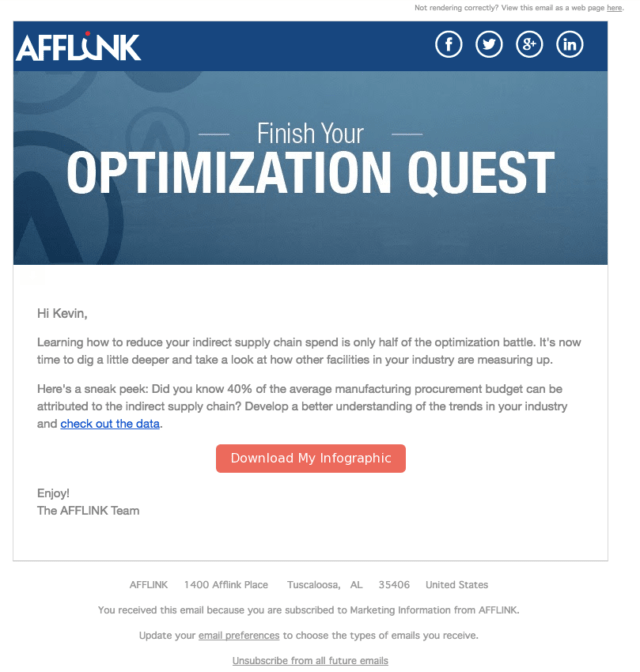This screenshot has height=672, width=640.
Task: Follow the 'check out the data' link
Action: (x=110, y=424)
